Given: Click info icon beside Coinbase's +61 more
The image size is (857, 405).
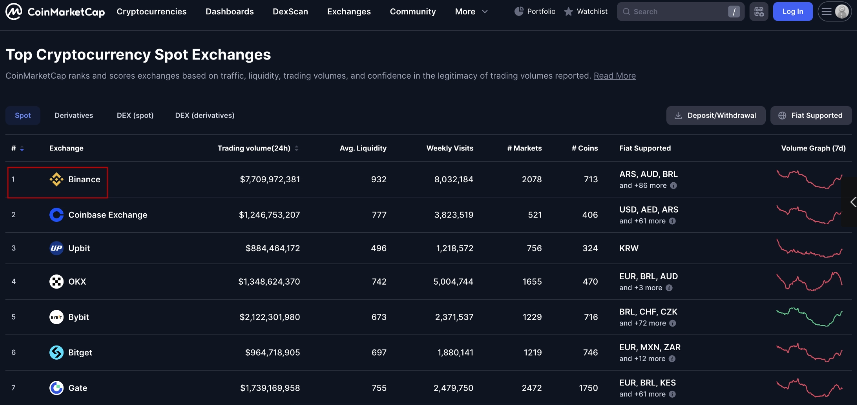Looking at the screenshot, I should point(672,221).
